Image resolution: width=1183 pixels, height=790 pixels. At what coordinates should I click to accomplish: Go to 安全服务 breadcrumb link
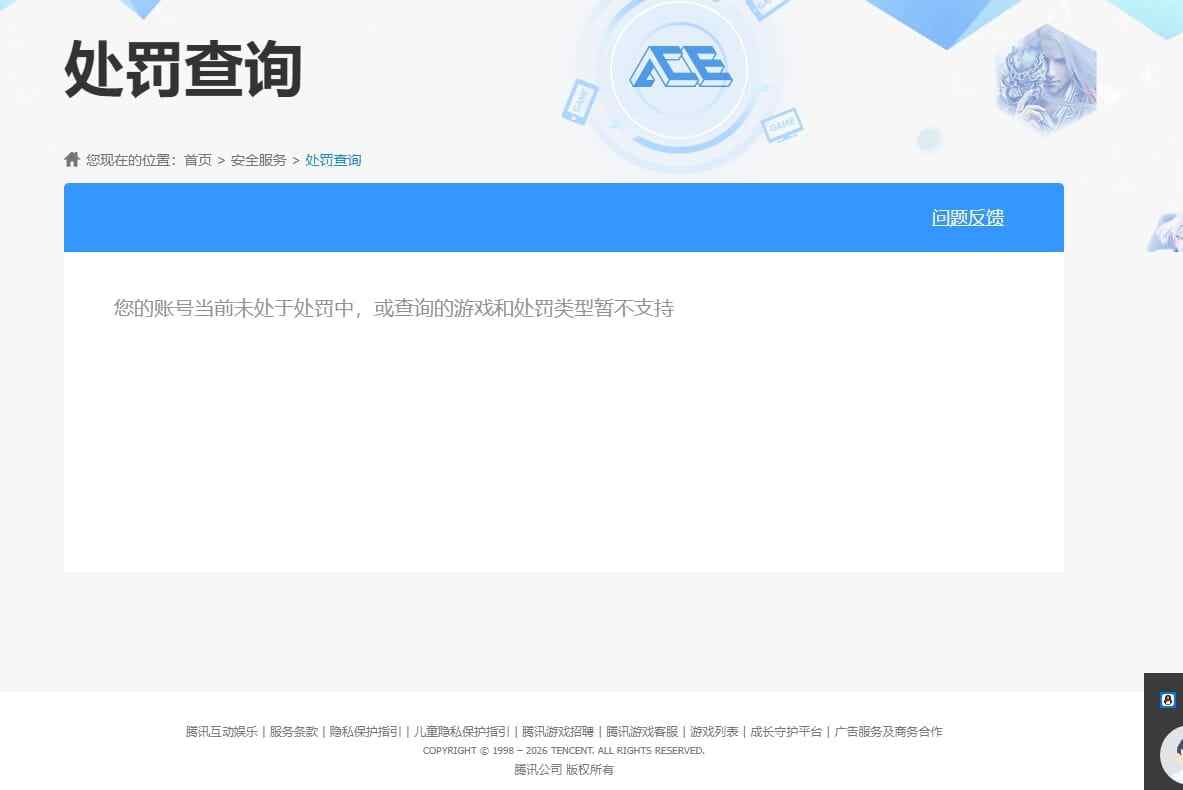coord(258,160)
